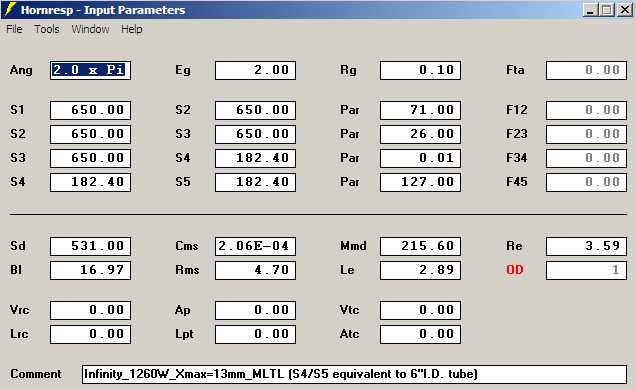Click the Ap input field
Screen dimensions: 636x390
tap(256, 310)
